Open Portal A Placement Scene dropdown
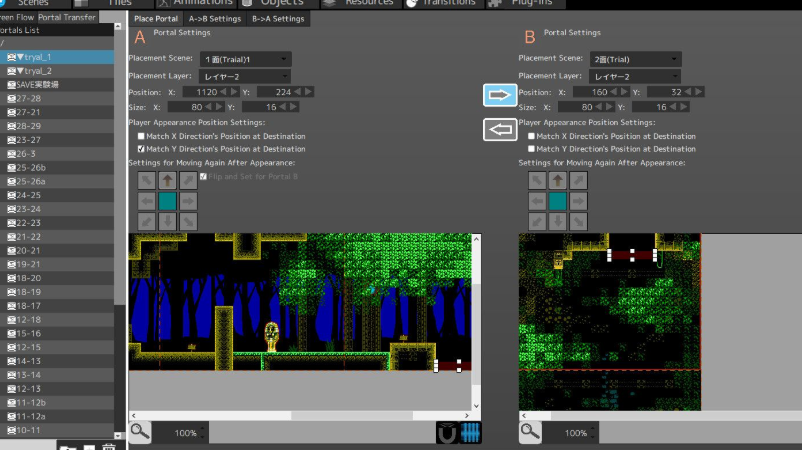This screenshot has width=802, height=450. pyautogui.click(x=246, y=59)
